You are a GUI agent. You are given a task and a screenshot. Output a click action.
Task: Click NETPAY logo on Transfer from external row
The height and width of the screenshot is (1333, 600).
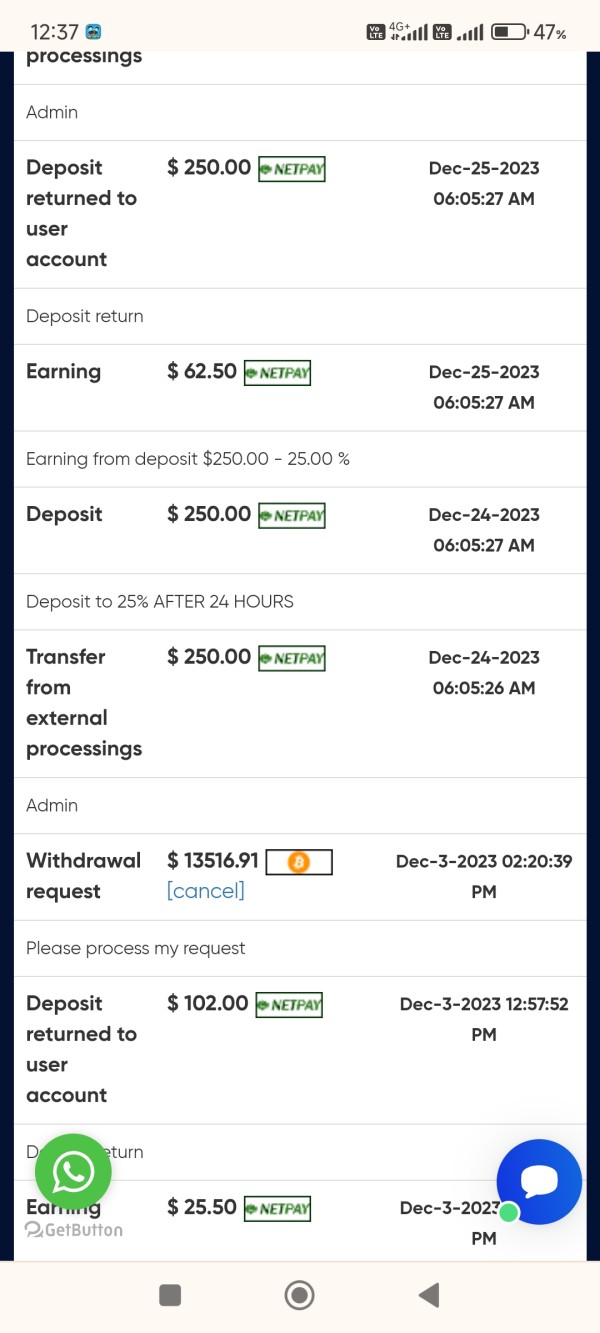(292, 658)
